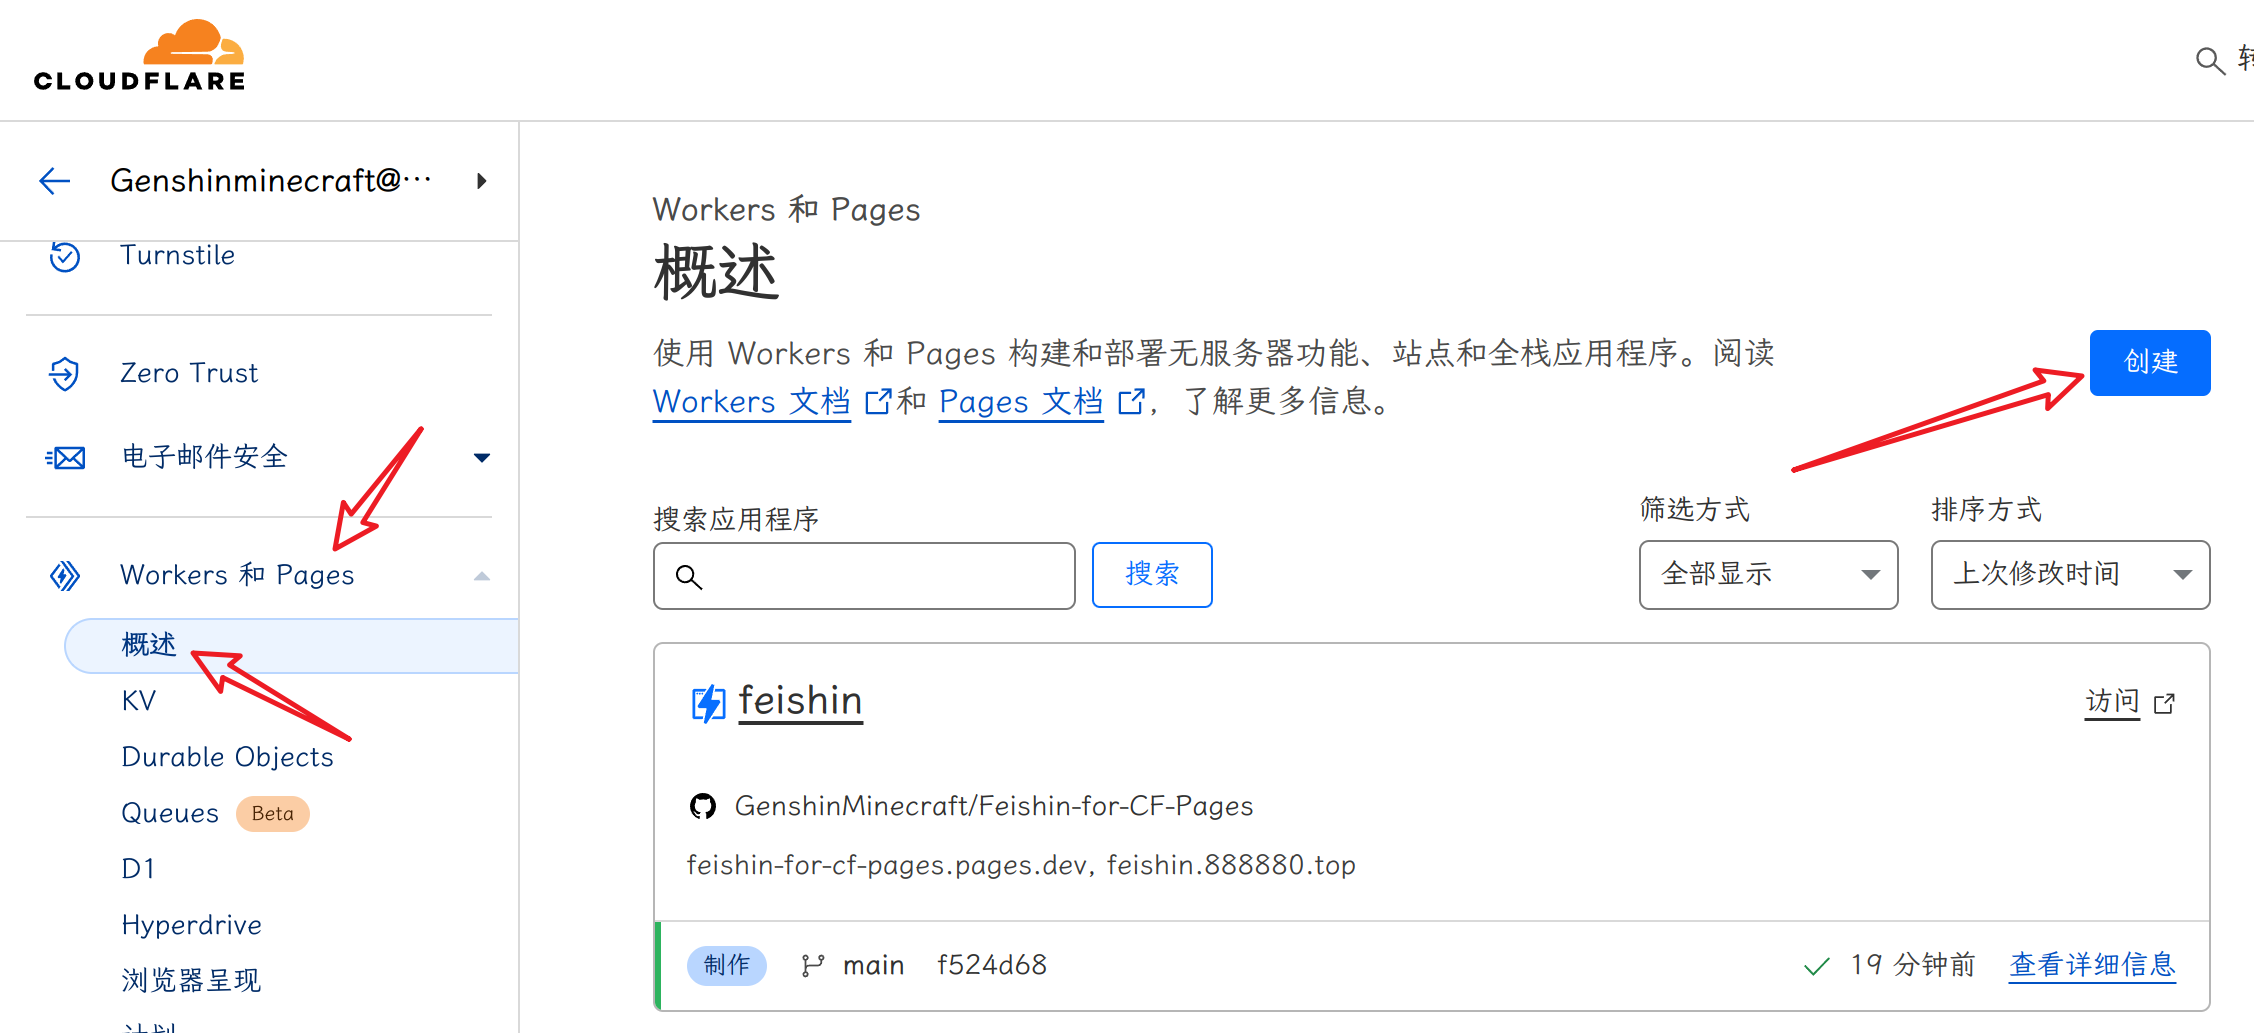Click the Workers 文档 external link icon
2254x1033 pixels.
pos(878,402)
